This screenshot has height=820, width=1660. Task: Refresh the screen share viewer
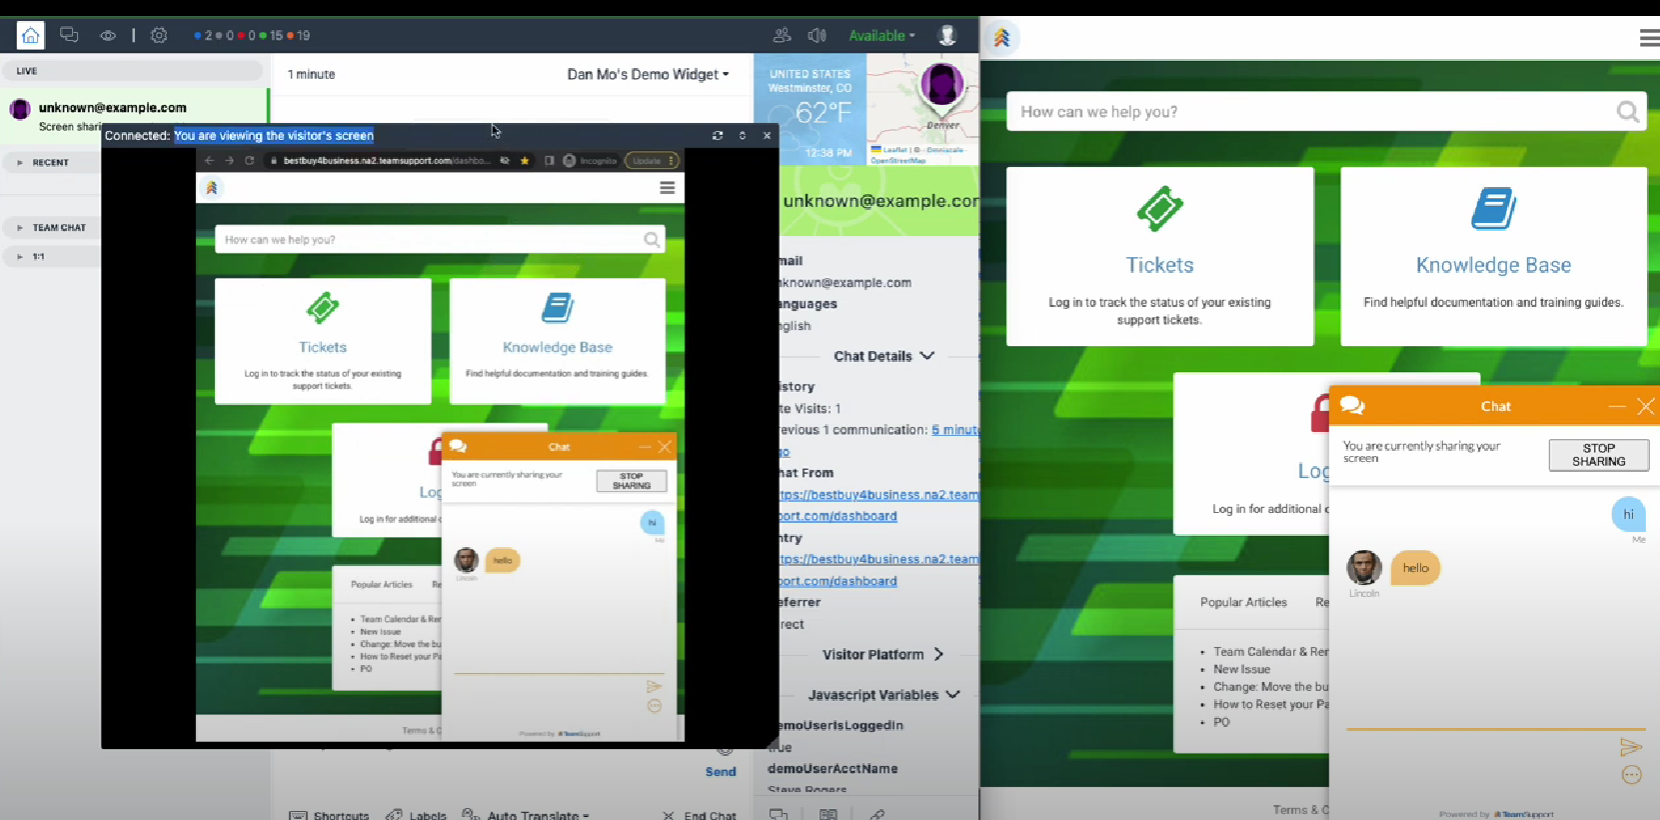pyautogui.click(x=717, y=135)
